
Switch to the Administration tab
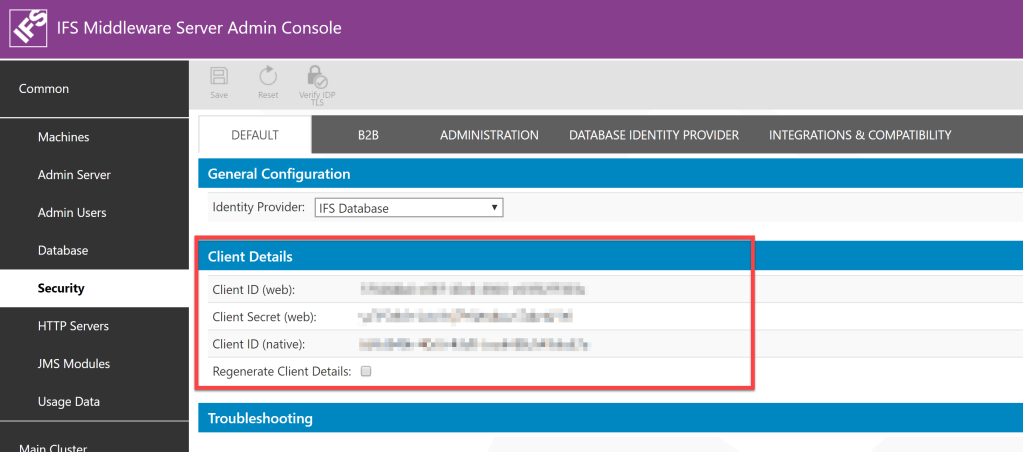[489, 135]
